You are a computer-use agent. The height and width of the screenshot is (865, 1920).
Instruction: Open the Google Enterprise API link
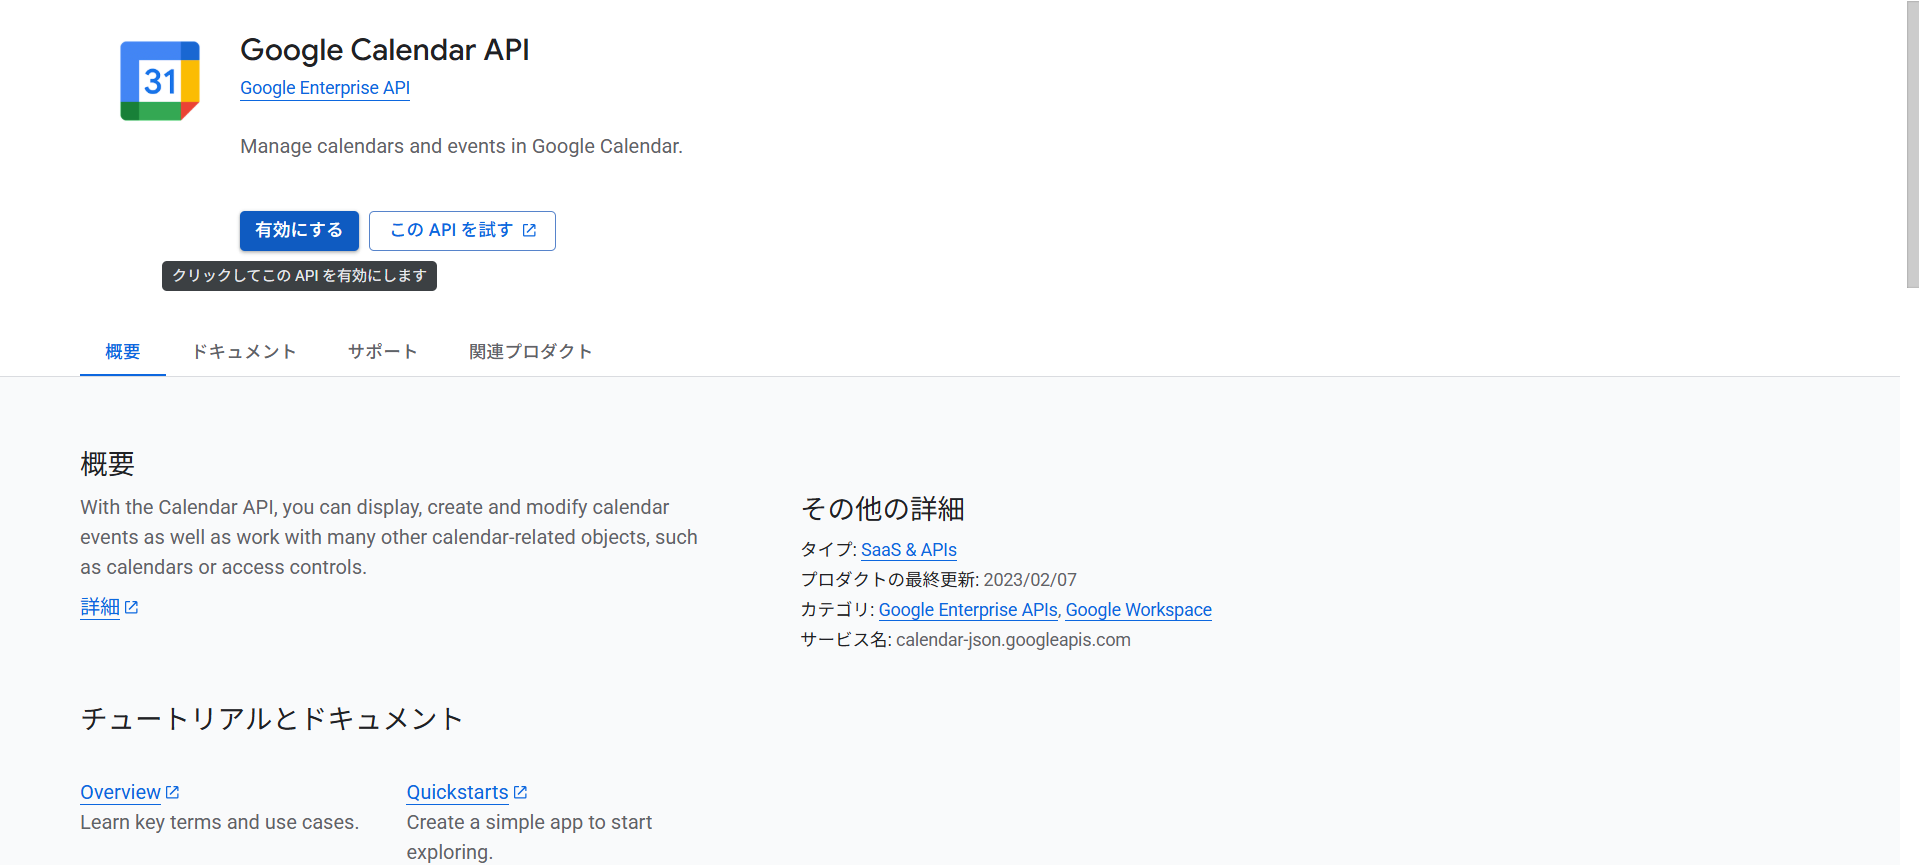[325, 88]
